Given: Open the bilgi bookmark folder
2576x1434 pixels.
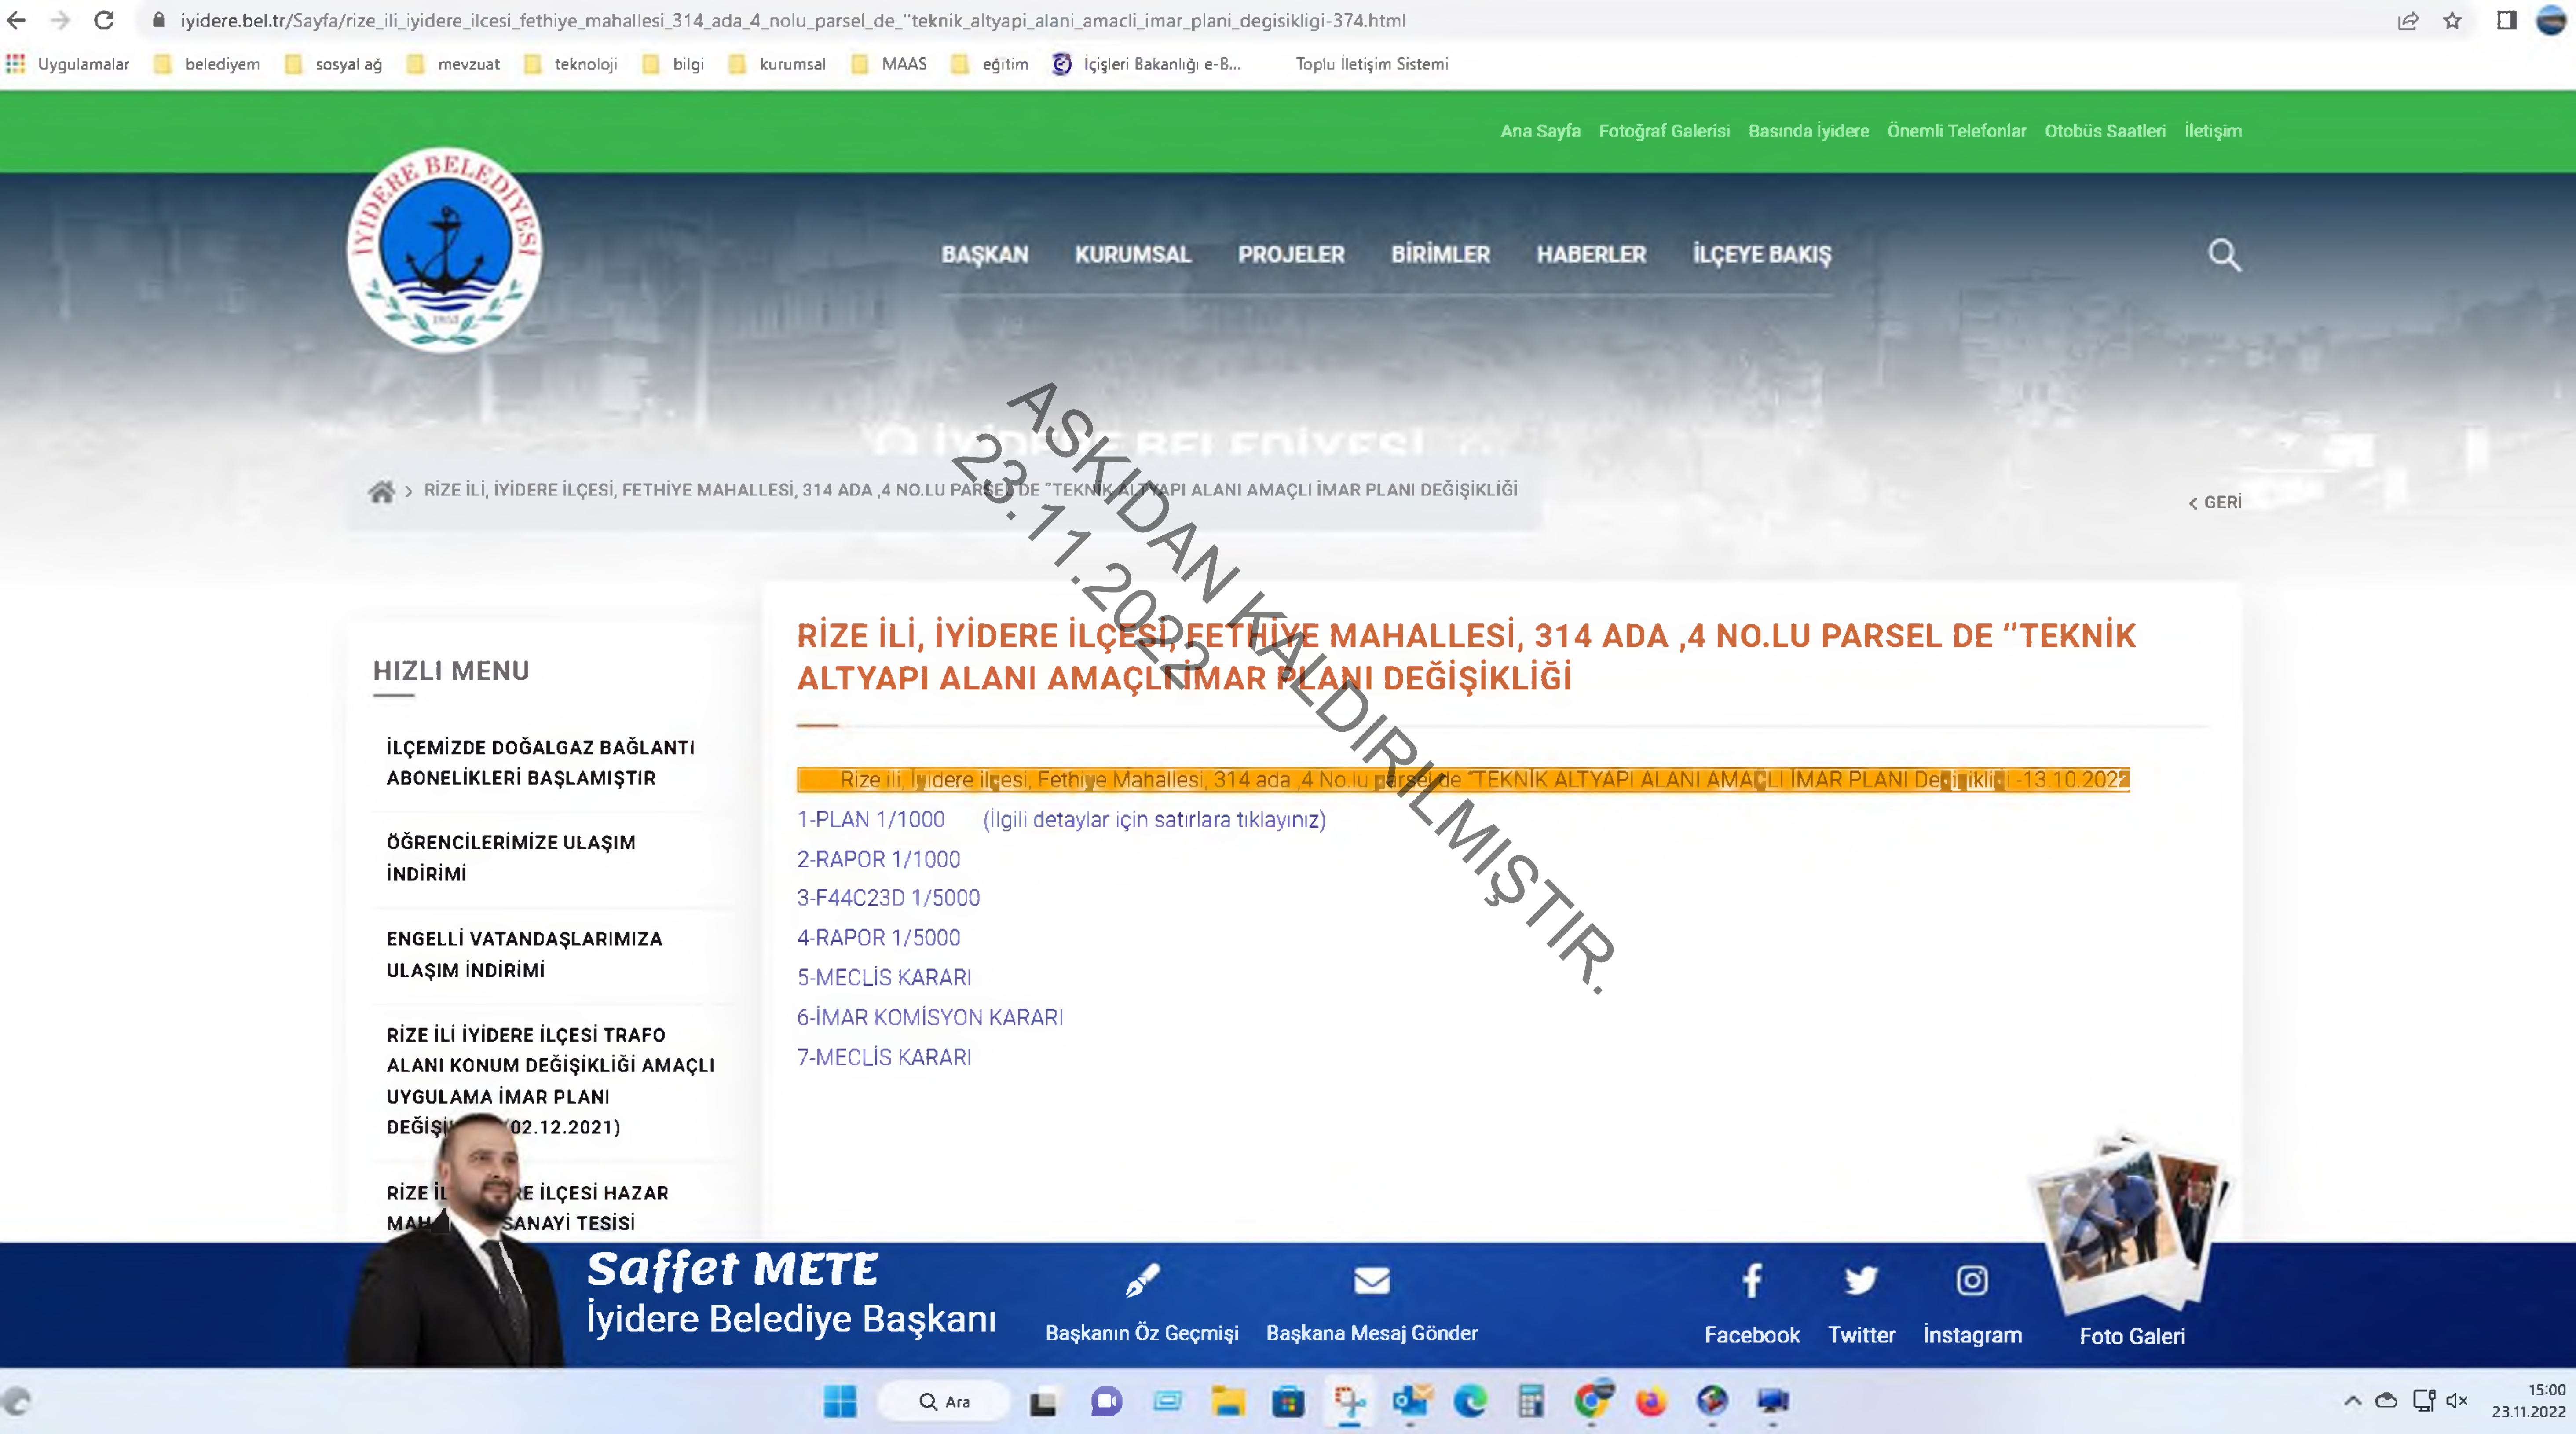Looking at the screenshot, I should tap(672, 64).
